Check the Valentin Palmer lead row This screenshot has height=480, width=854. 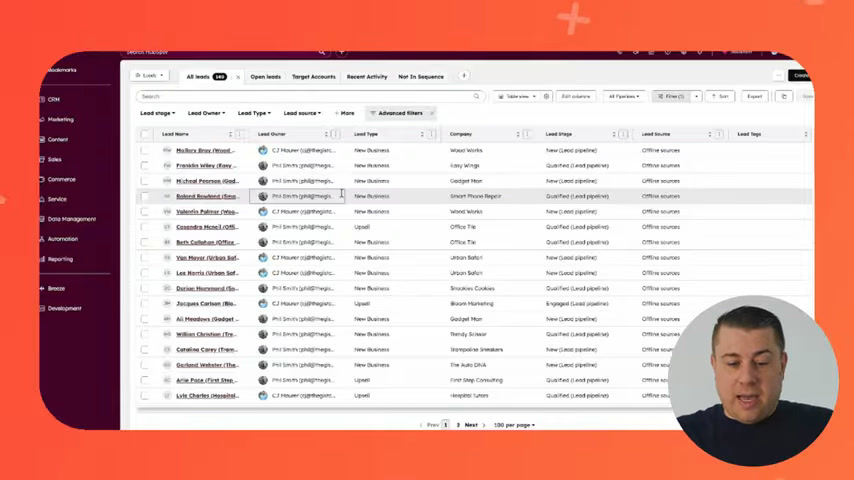[x=144, y=211]
